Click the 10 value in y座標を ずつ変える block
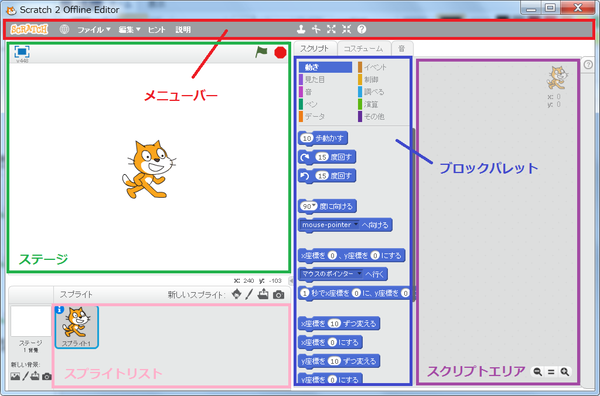This screenshot has width=600, height=396. (334, 361)
